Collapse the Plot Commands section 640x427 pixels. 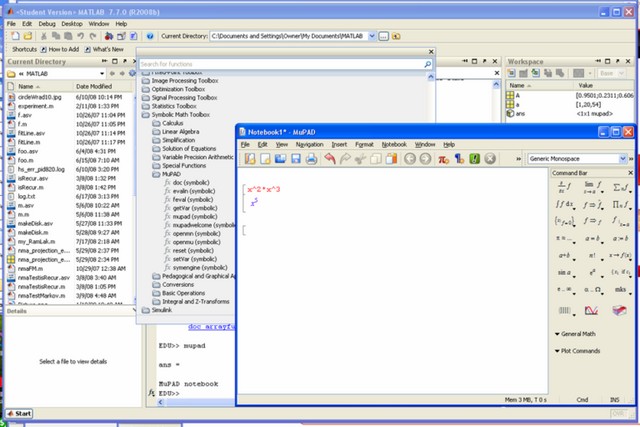click(557, 351)
